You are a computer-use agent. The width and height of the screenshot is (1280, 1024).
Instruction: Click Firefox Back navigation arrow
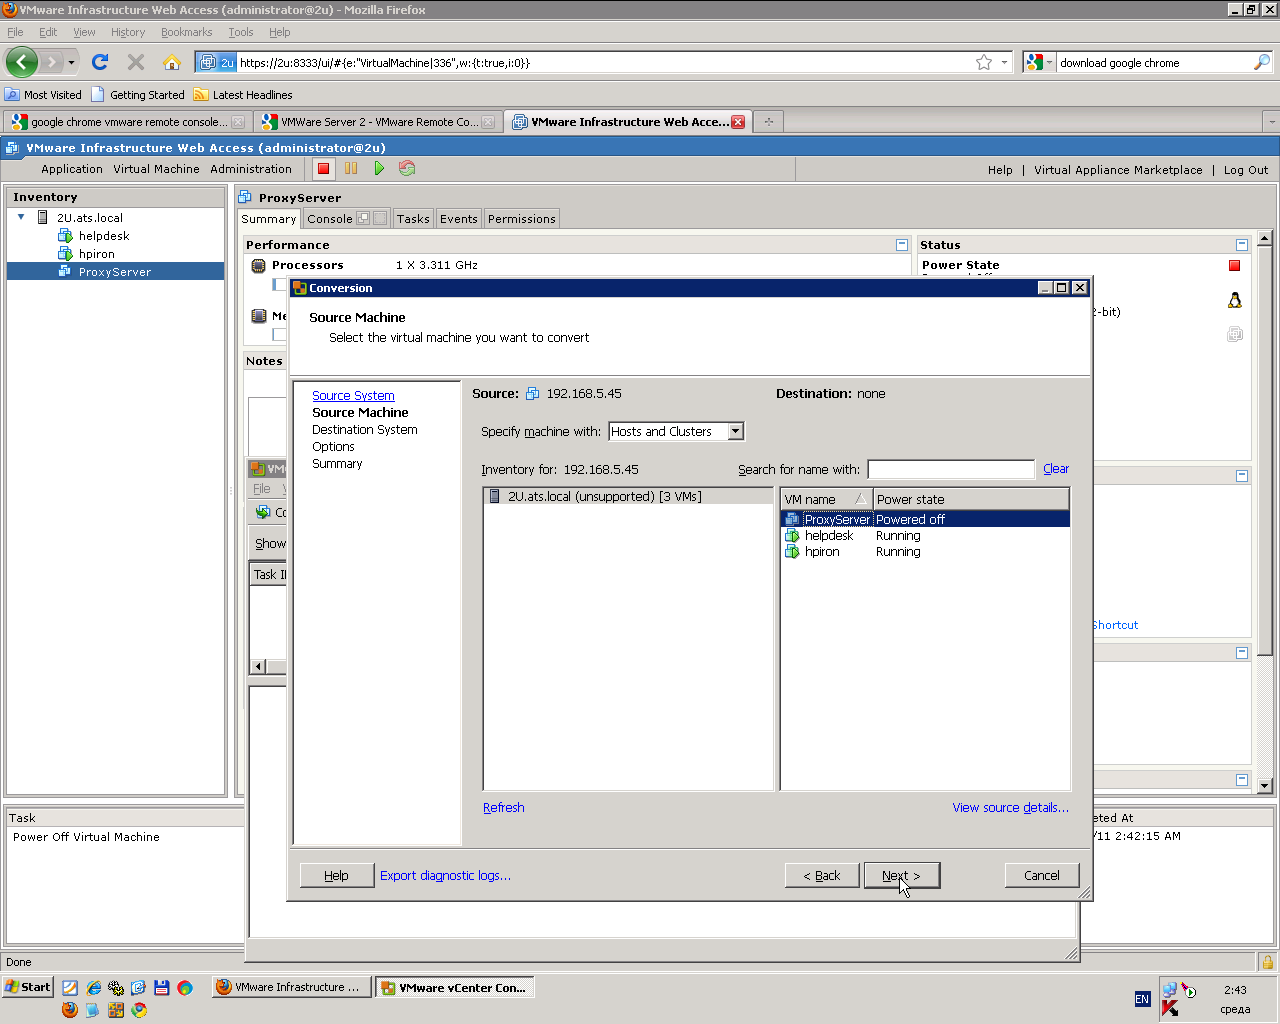[x=22, y=62]
